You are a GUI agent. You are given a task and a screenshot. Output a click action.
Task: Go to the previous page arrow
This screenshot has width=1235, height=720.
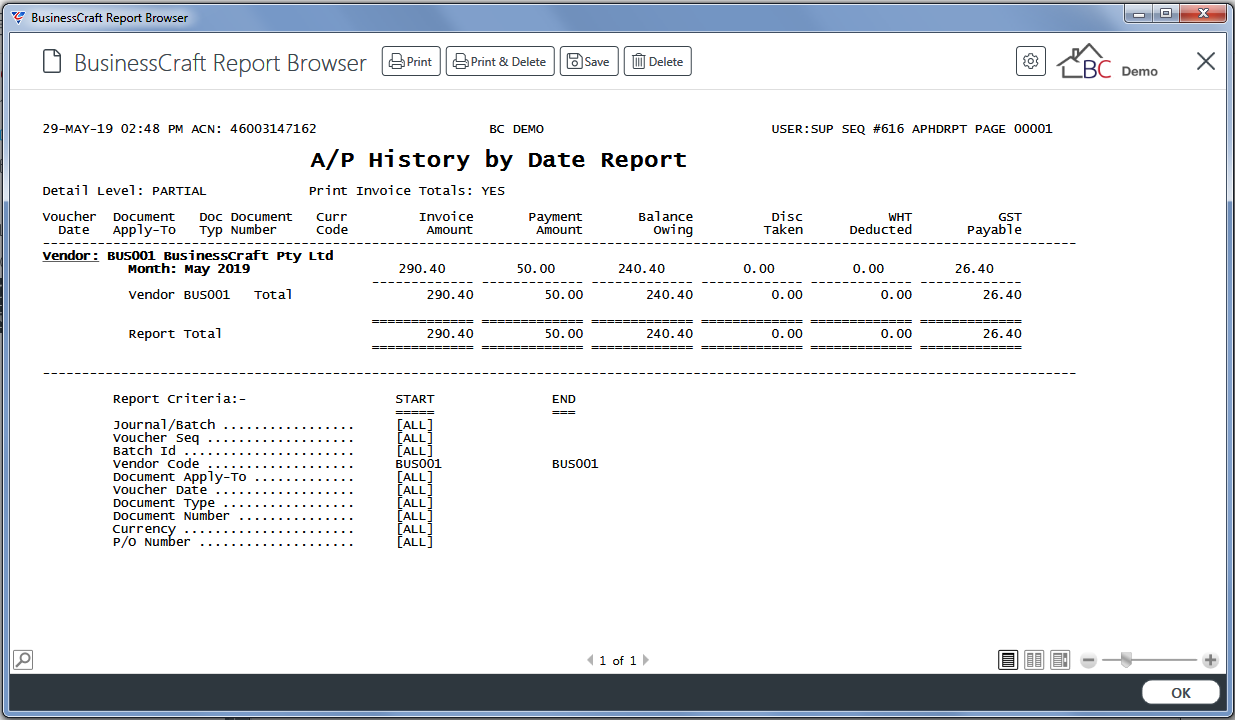[590, 660]
